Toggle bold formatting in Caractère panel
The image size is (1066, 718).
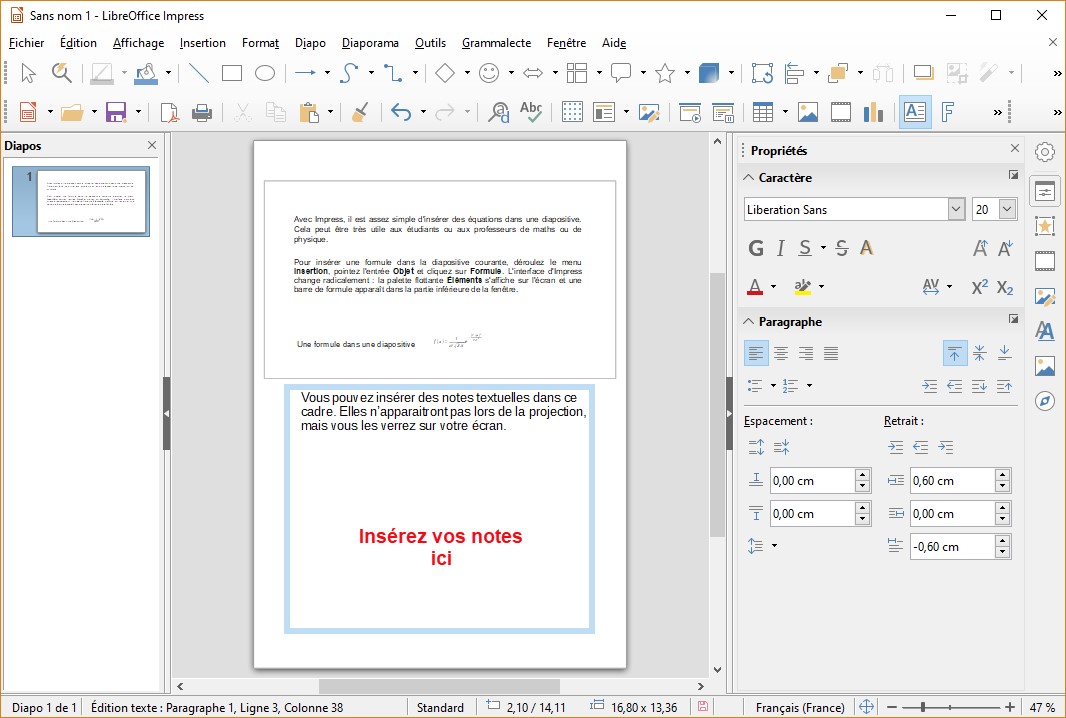click(x=756, y=248)
